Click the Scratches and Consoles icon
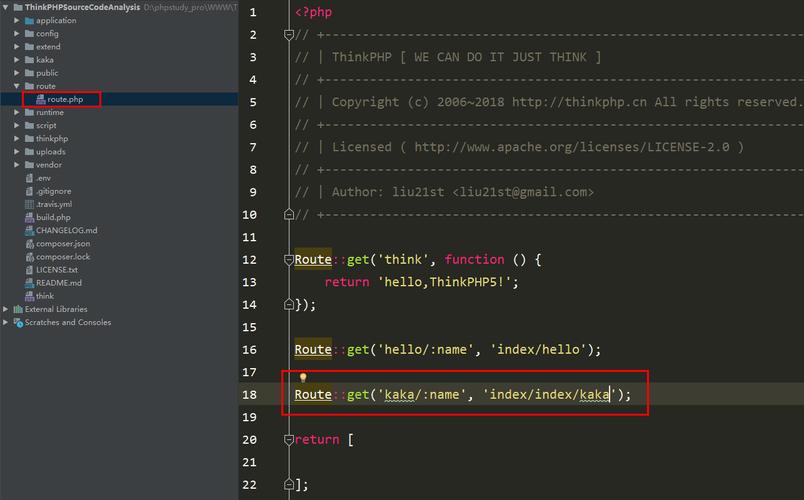The height and width of the screenshot is (500, 804). point(18,323)
